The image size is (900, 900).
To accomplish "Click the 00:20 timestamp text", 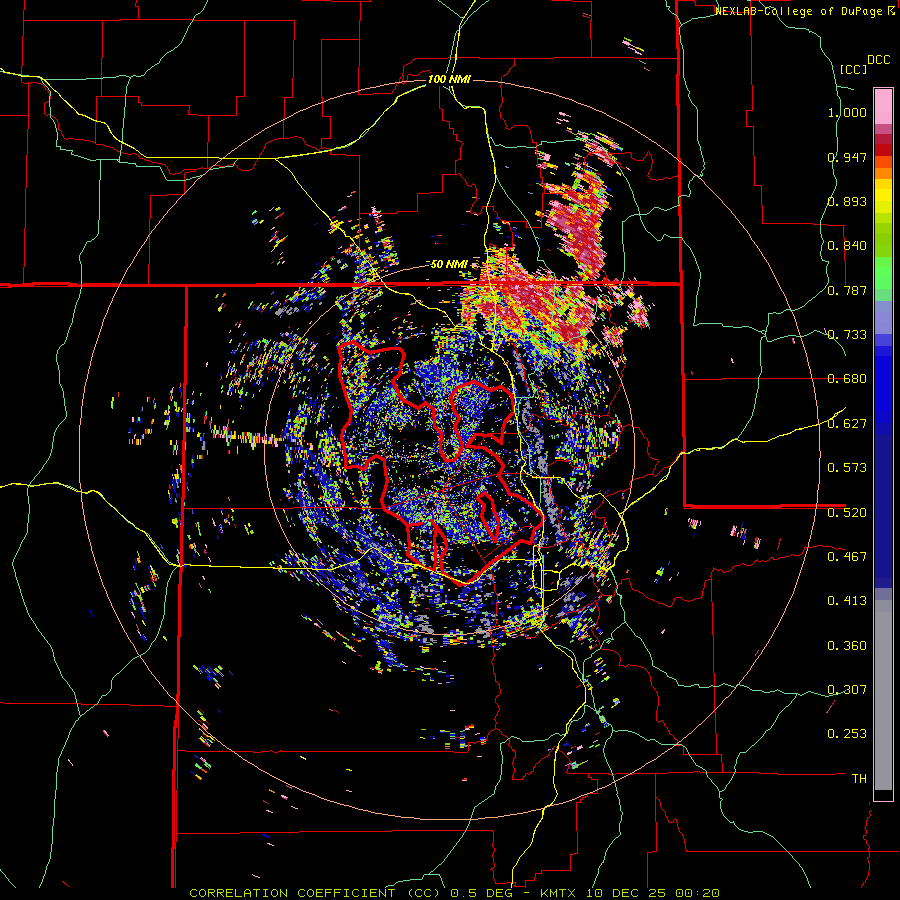I will pos(696,893).
